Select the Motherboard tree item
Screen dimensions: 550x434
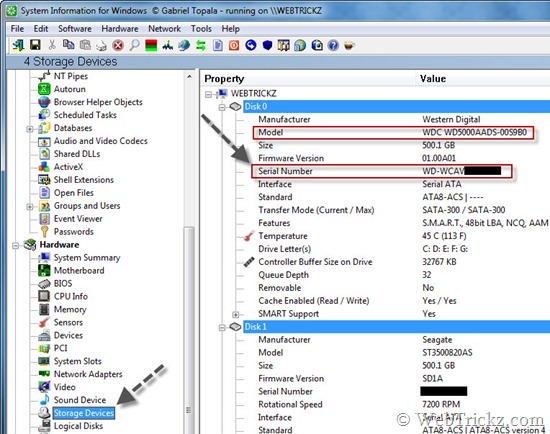(x=79, y=271)
